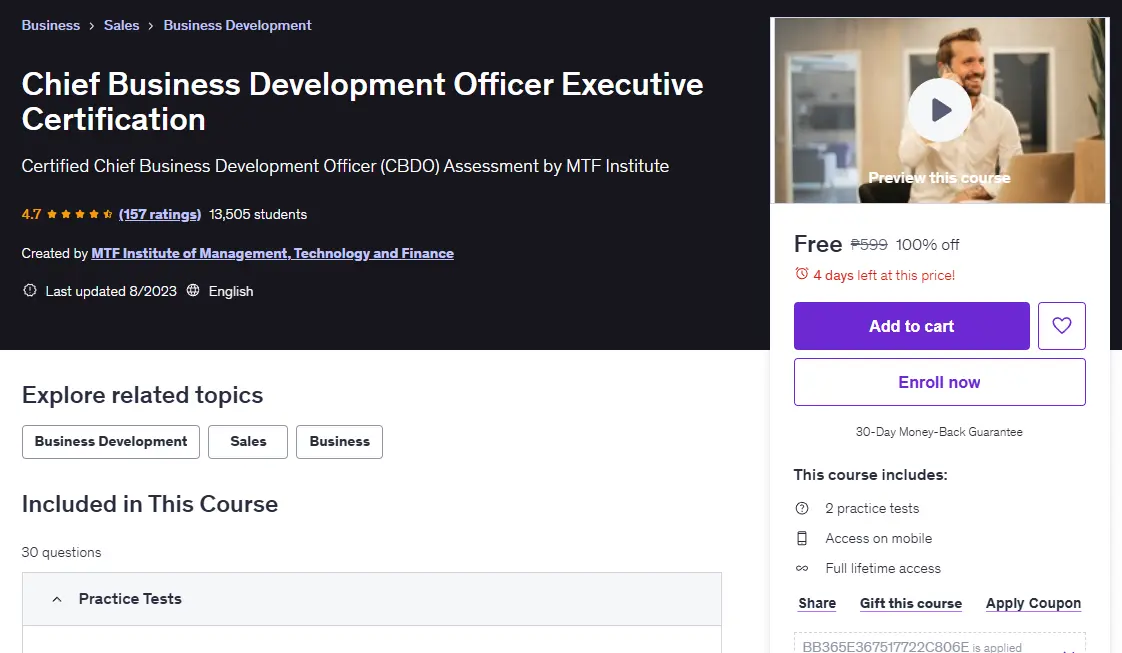Screen dimensions: 1122x653
Task: Click the '2 practice tests' text
Action: tap(872, 509)
